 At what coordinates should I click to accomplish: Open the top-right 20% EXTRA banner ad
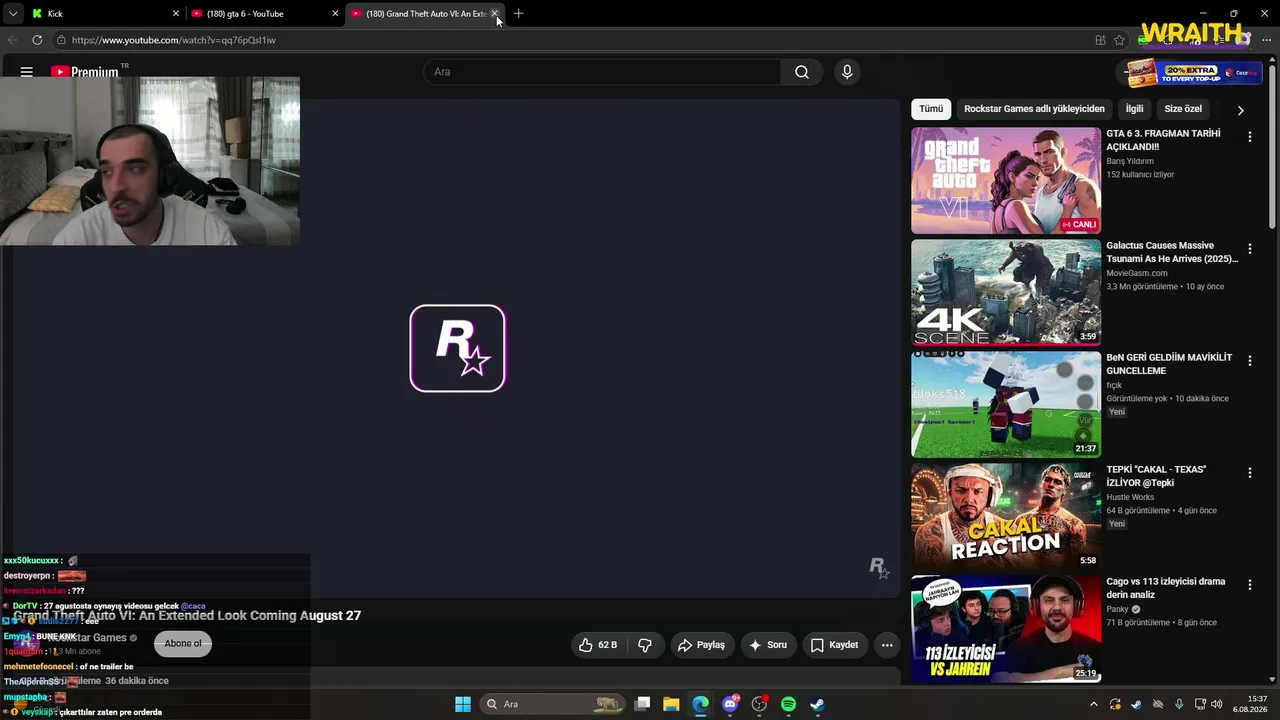[x=1196, y=73]
